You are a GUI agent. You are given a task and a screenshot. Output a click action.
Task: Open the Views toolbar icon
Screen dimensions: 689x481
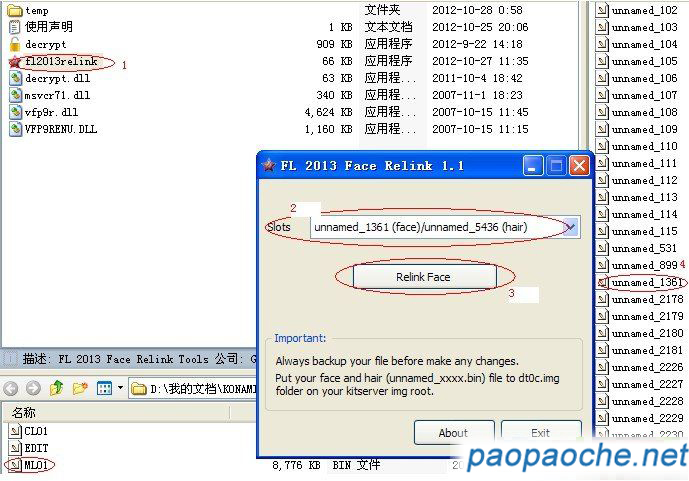105,388
